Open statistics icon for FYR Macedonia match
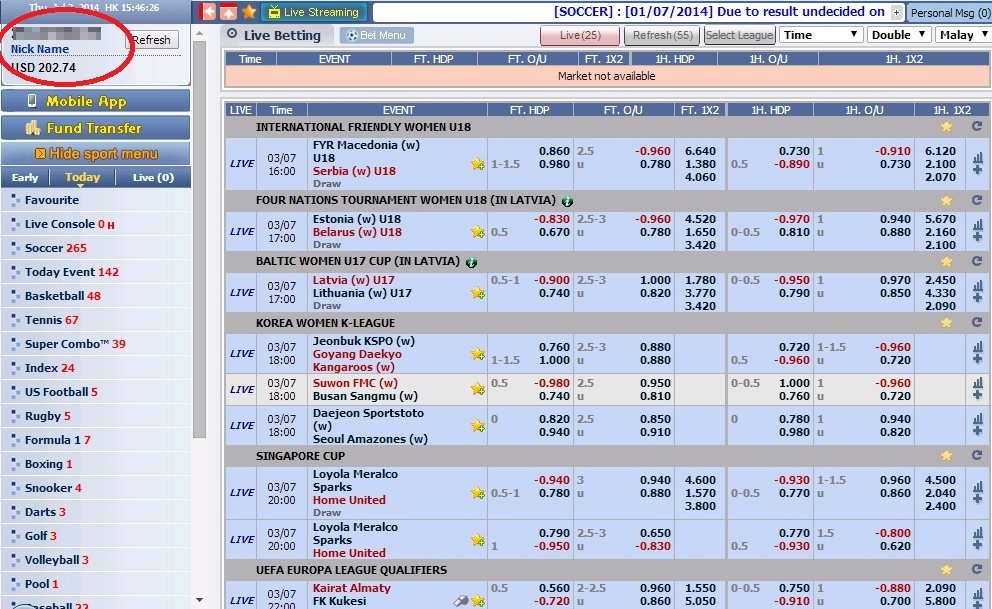This screenshot has width=992, height=609. click(x=977, y=158)
